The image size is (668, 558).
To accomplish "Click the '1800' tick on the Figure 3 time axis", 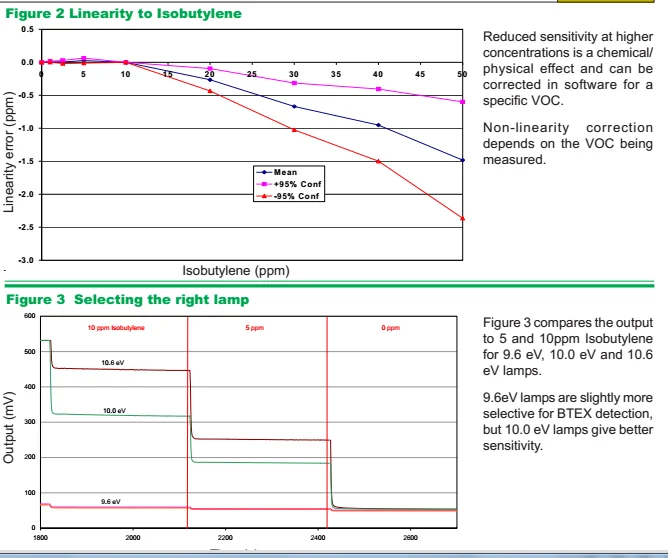I will pyautogui.click(x=40, y=538).
